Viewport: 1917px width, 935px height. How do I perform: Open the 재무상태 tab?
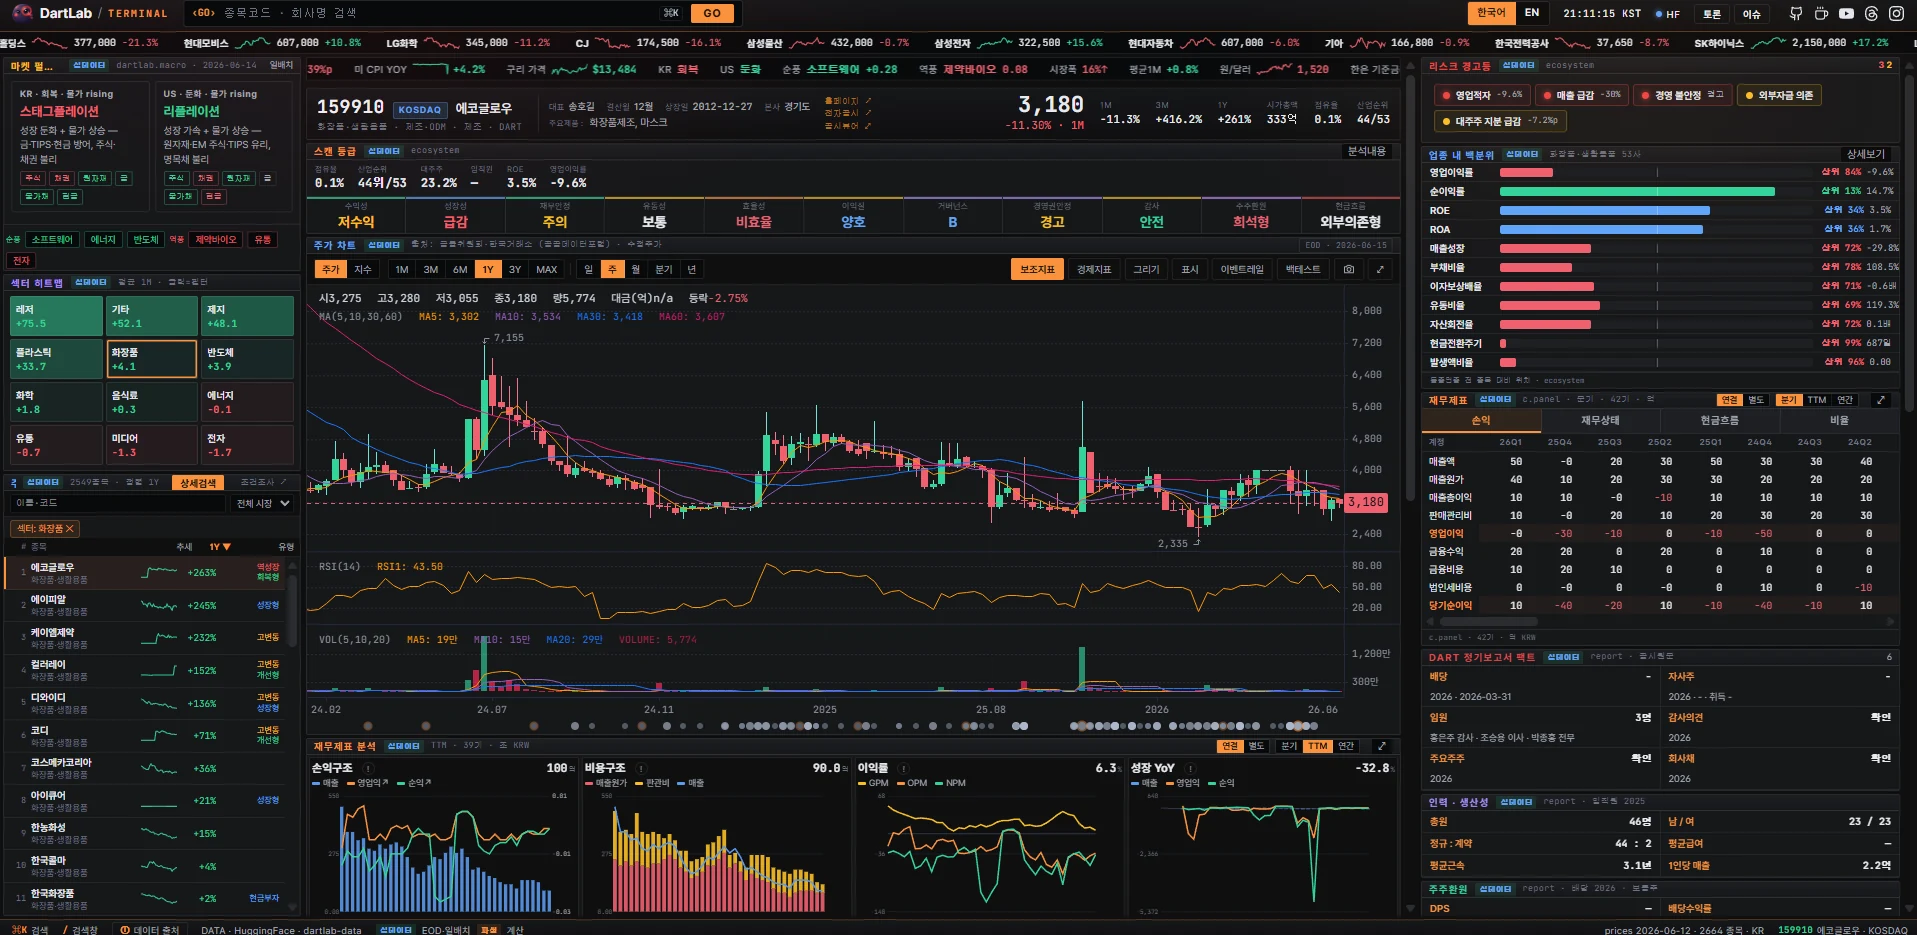pyautogui.click(x=1600, y=421)
